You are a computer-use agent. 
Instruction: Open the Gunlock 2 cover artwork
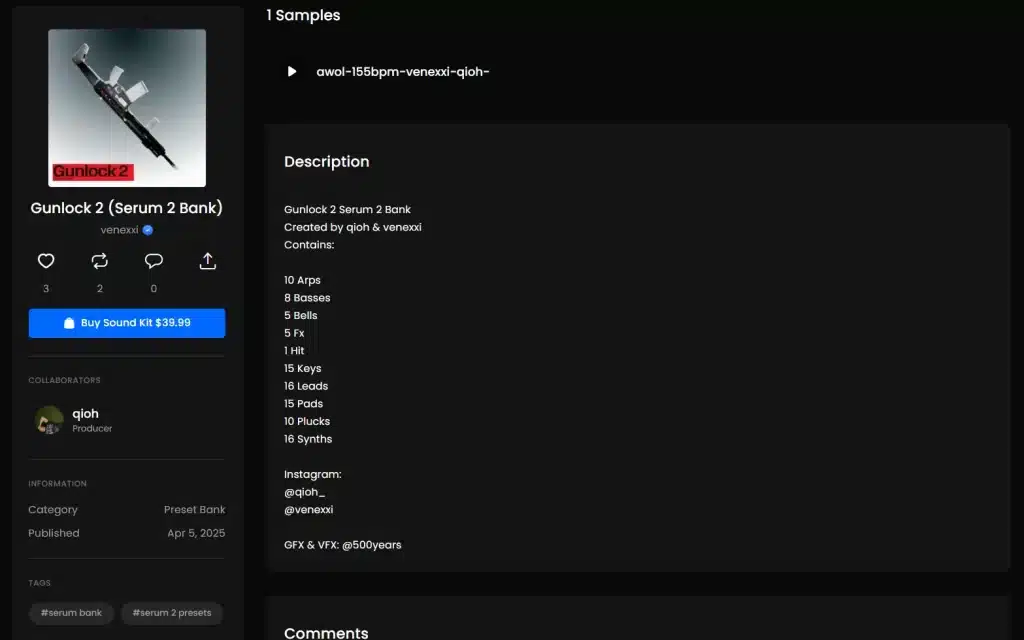pyautogui.click(x=127, y=108)
